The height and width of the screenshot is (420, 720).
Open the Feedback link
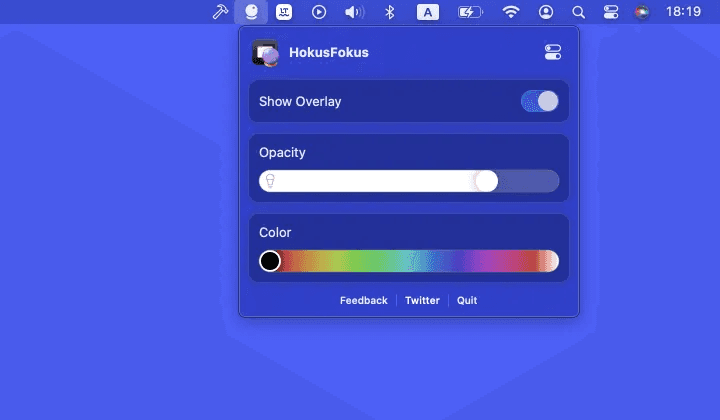[364, 300]
